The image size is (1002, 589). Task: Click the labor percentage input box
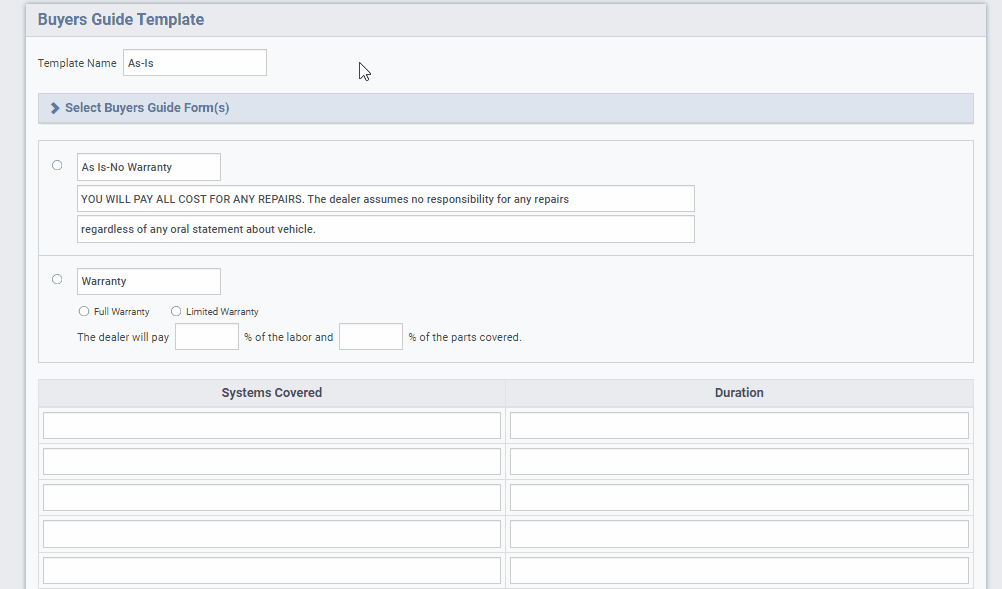coord(206,336)
